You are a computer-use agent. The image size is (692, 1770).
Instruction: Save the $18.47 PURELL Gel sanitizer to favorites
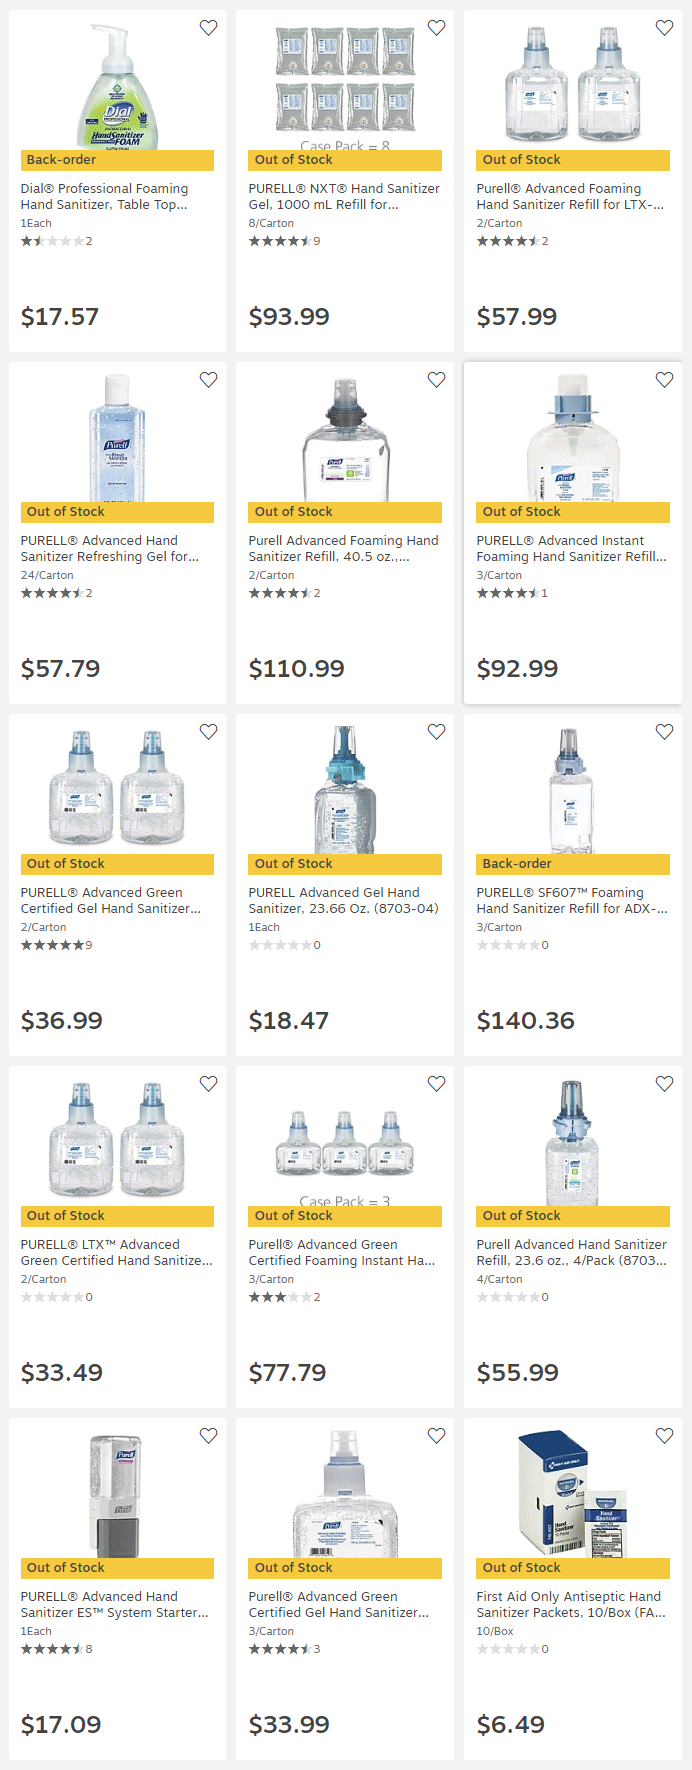coord(436,732)
